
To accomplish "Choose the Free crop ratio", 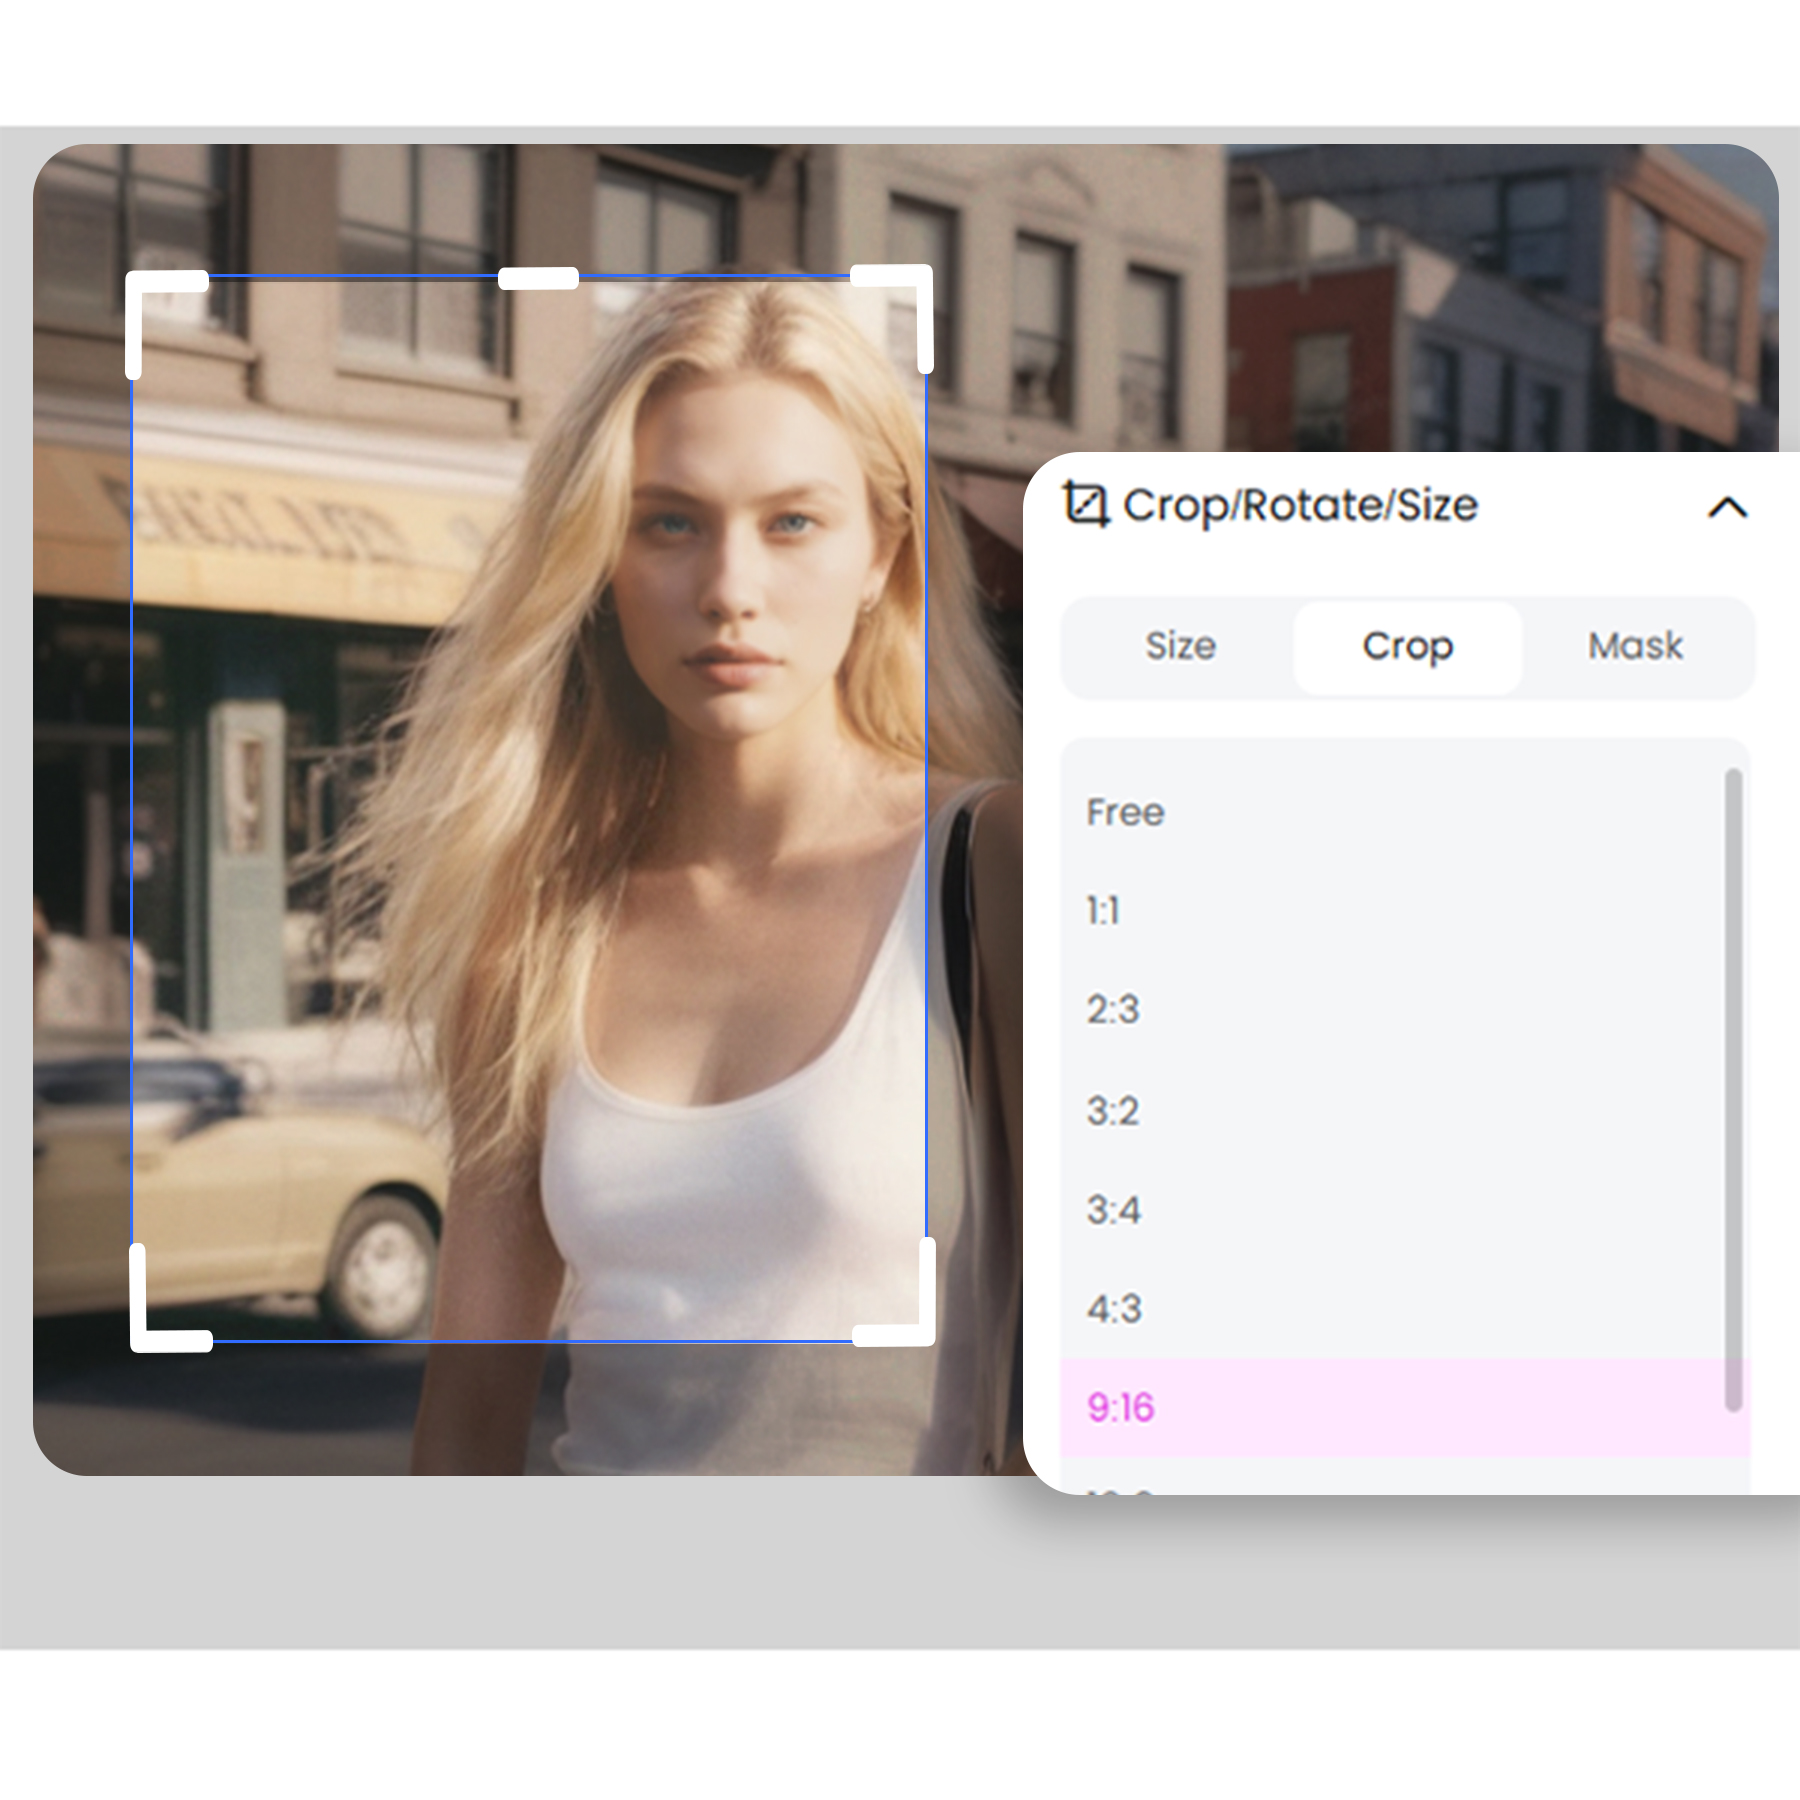I will click(1125, 812).
